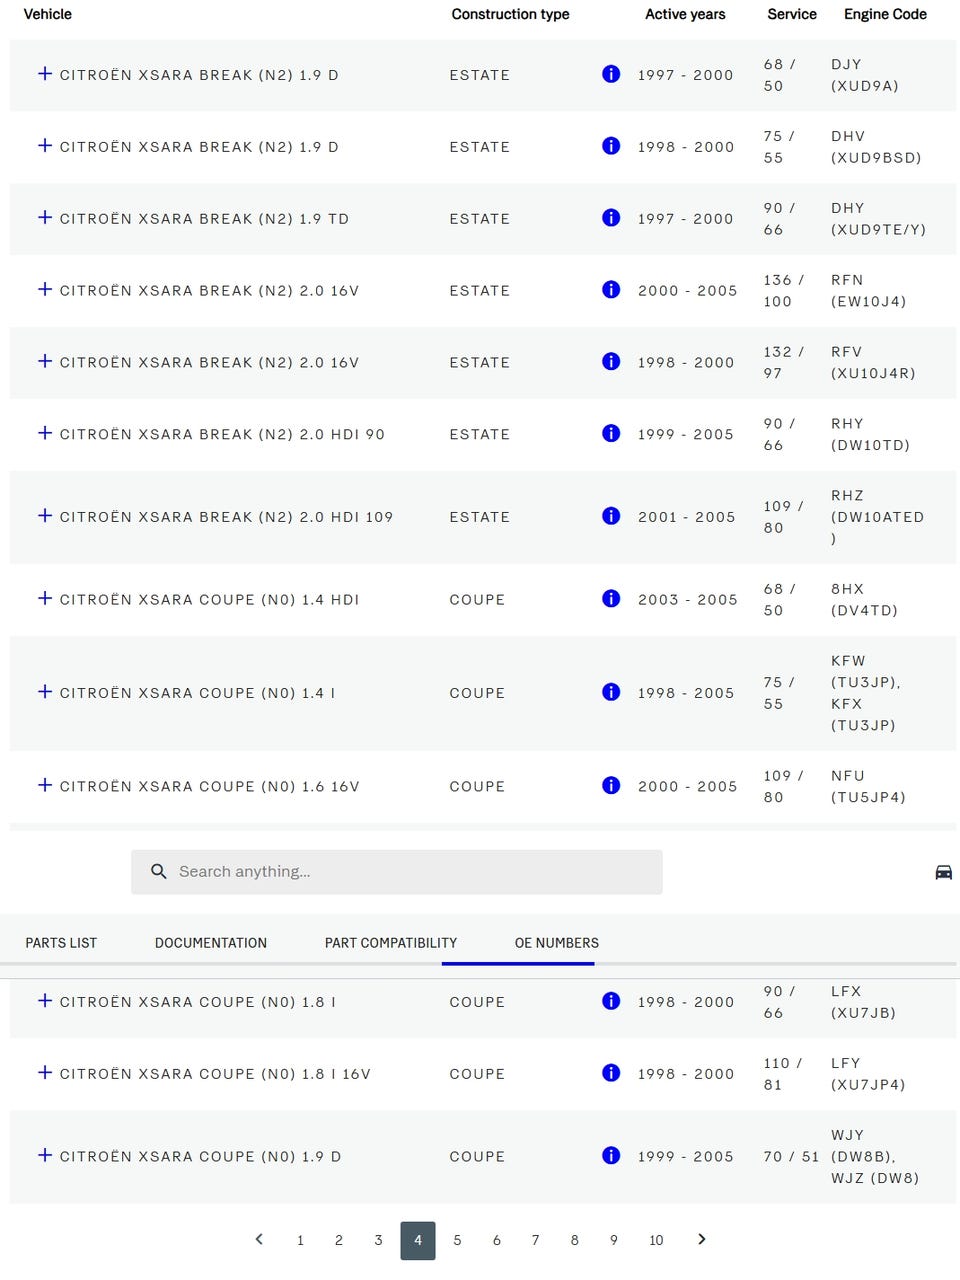Jump to page 1

[x=300, y=1240]
